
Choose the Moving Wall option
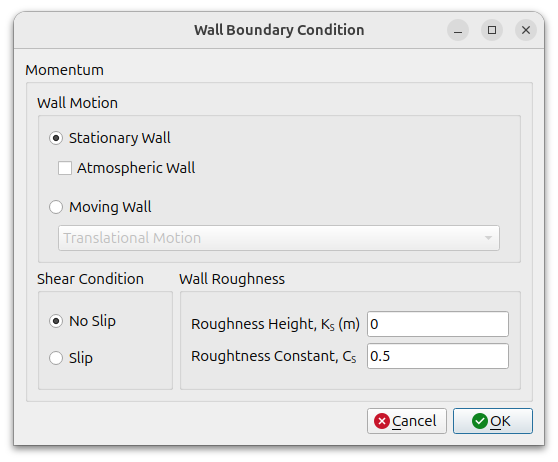[x=56, y=207]
